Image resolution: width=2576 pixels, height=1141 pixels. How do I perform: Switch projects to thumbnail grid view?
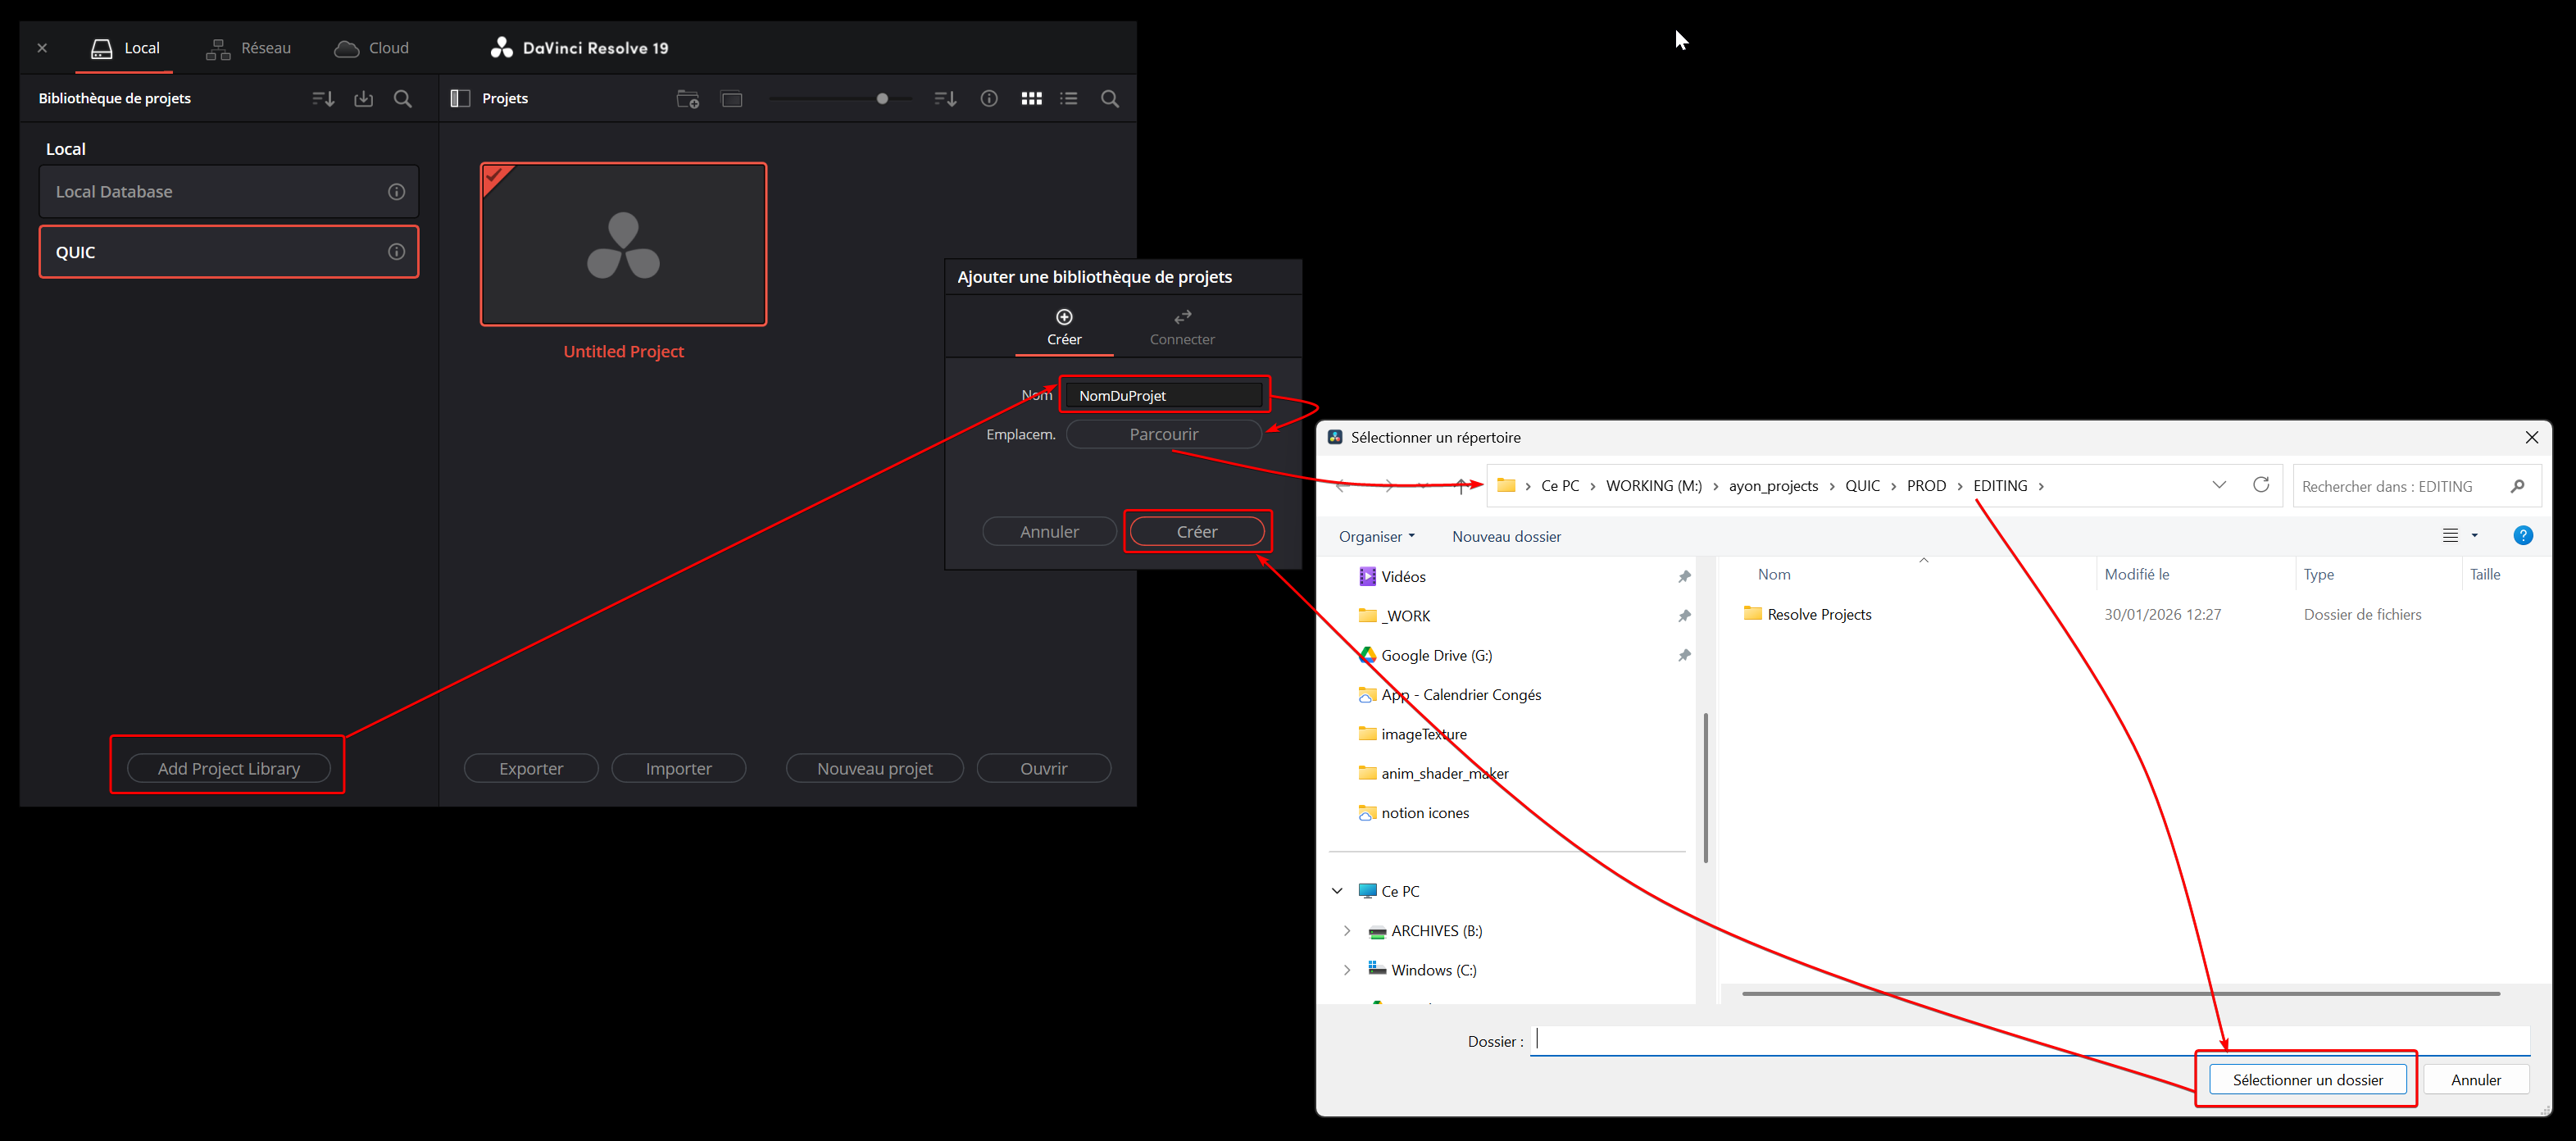(x=1031, y=99)
